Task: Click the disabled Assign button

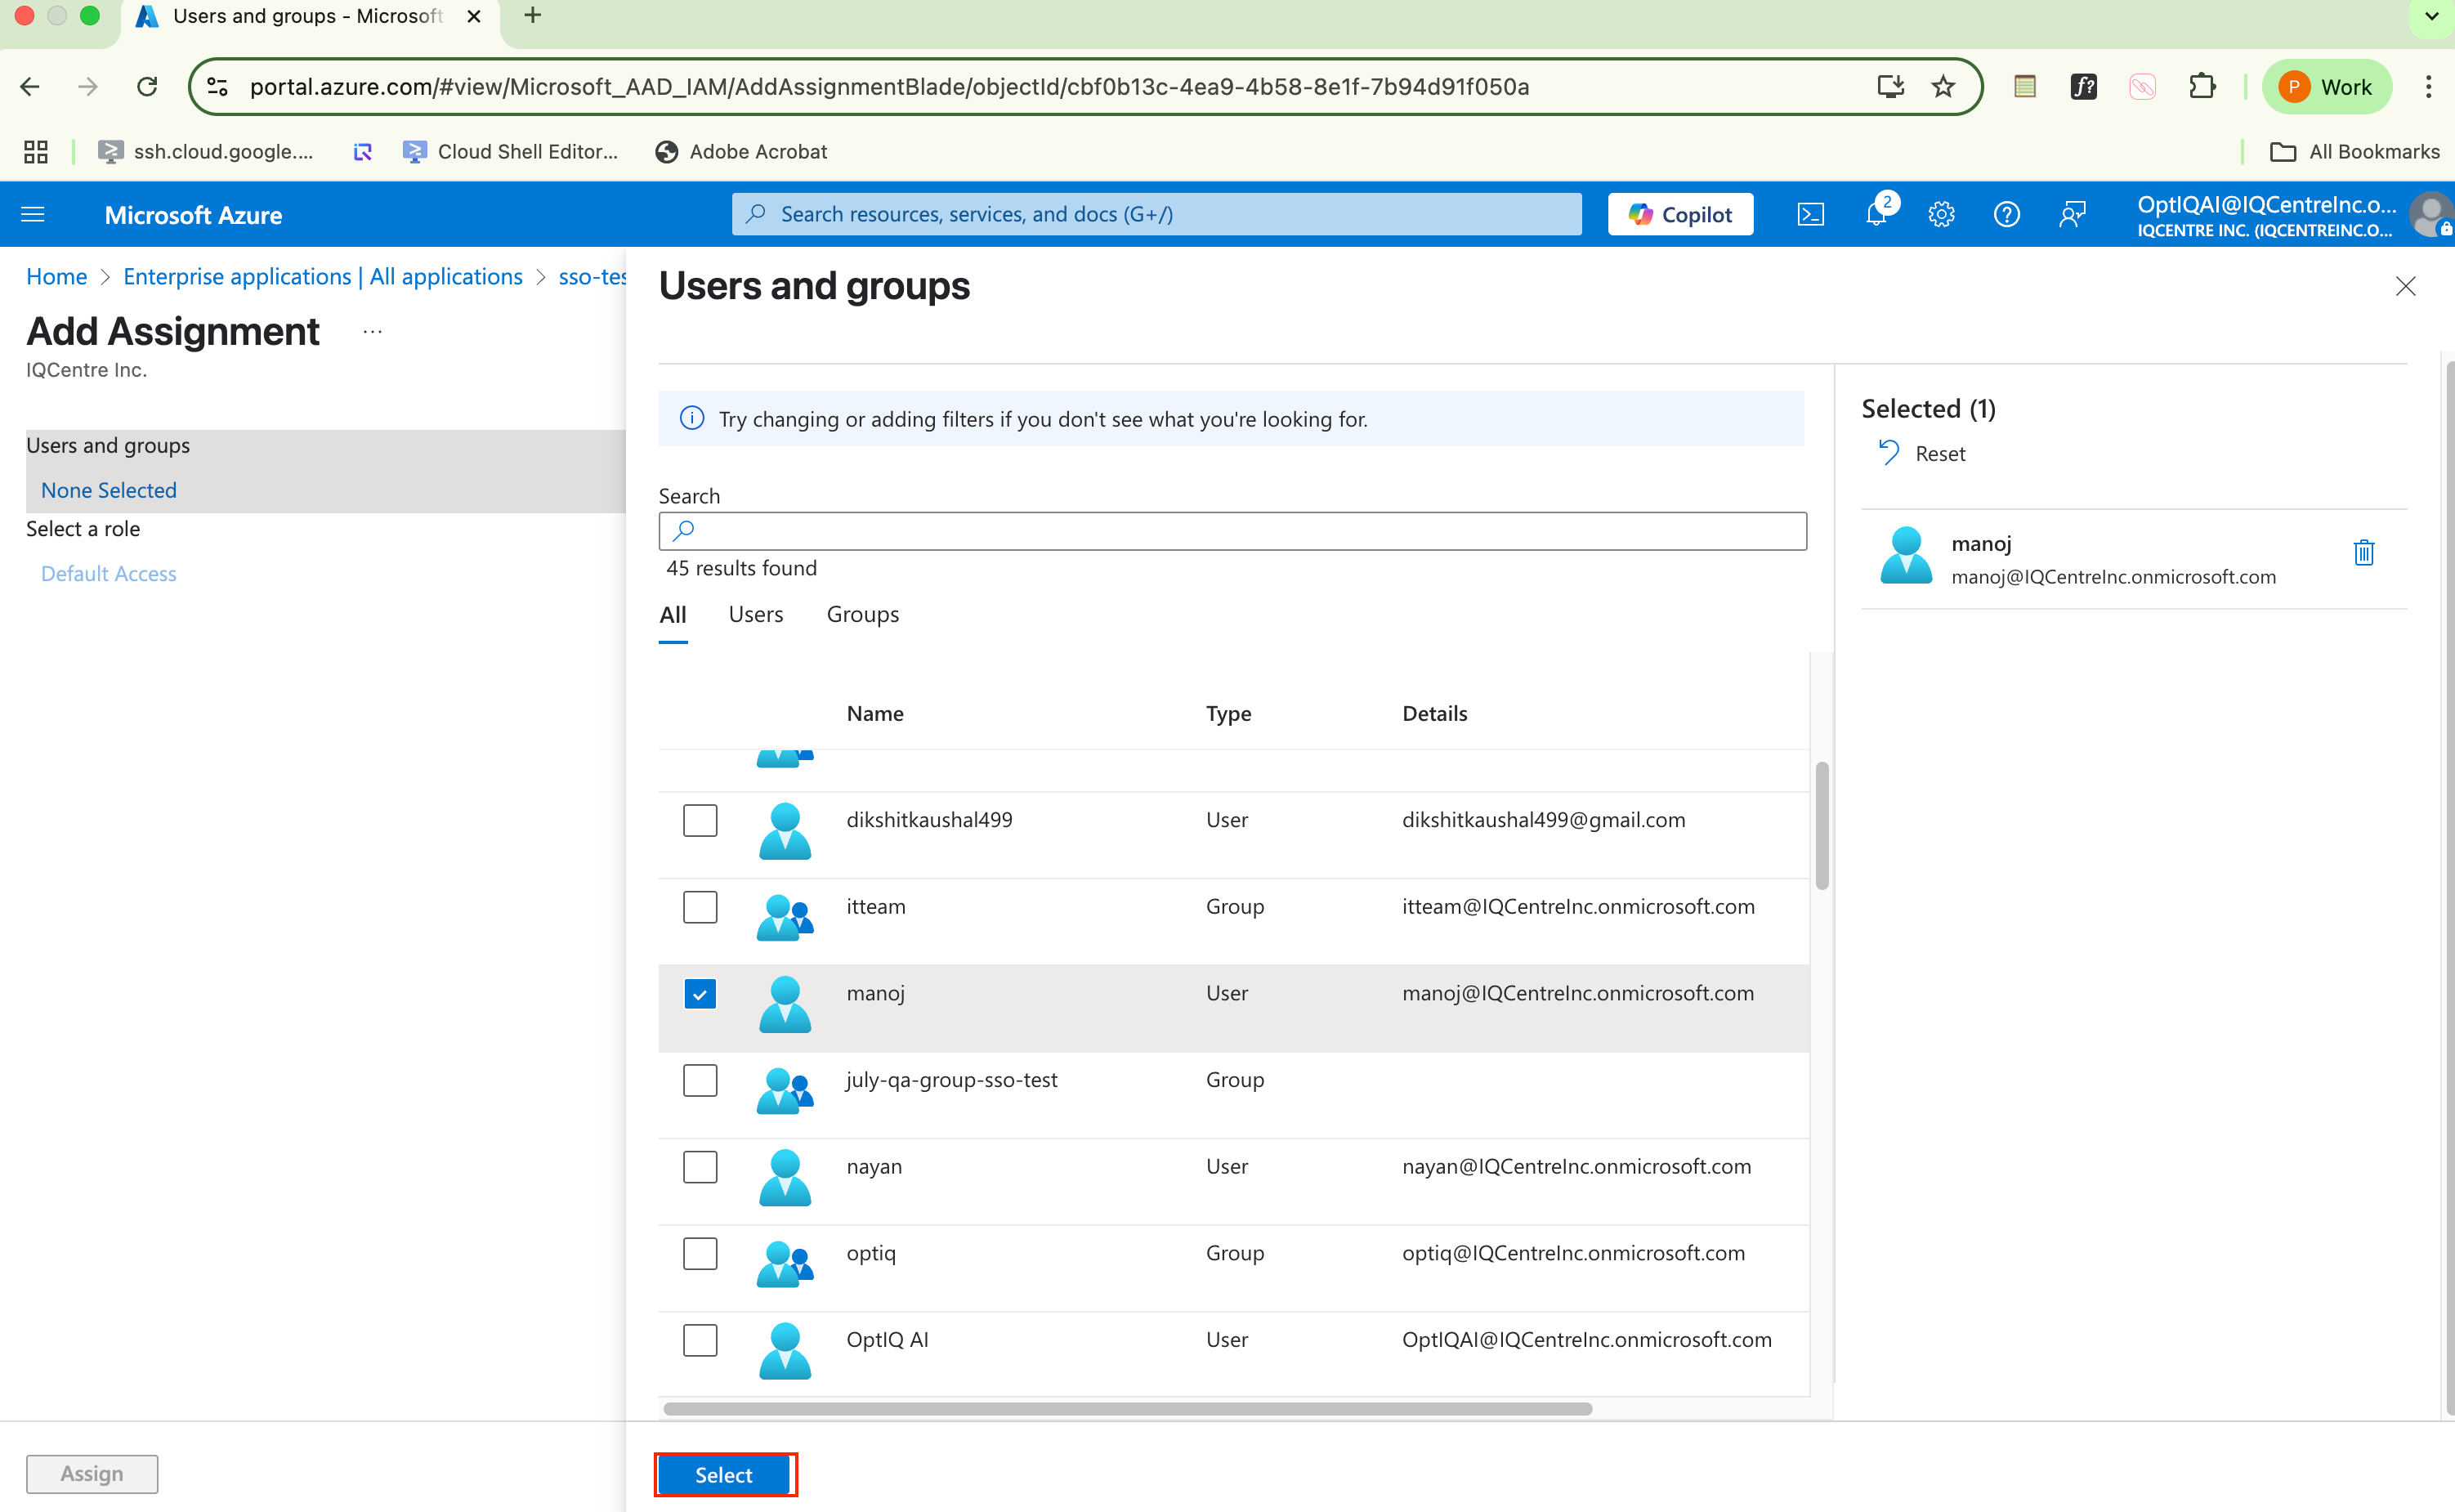Action: [x=92, y=1474]
